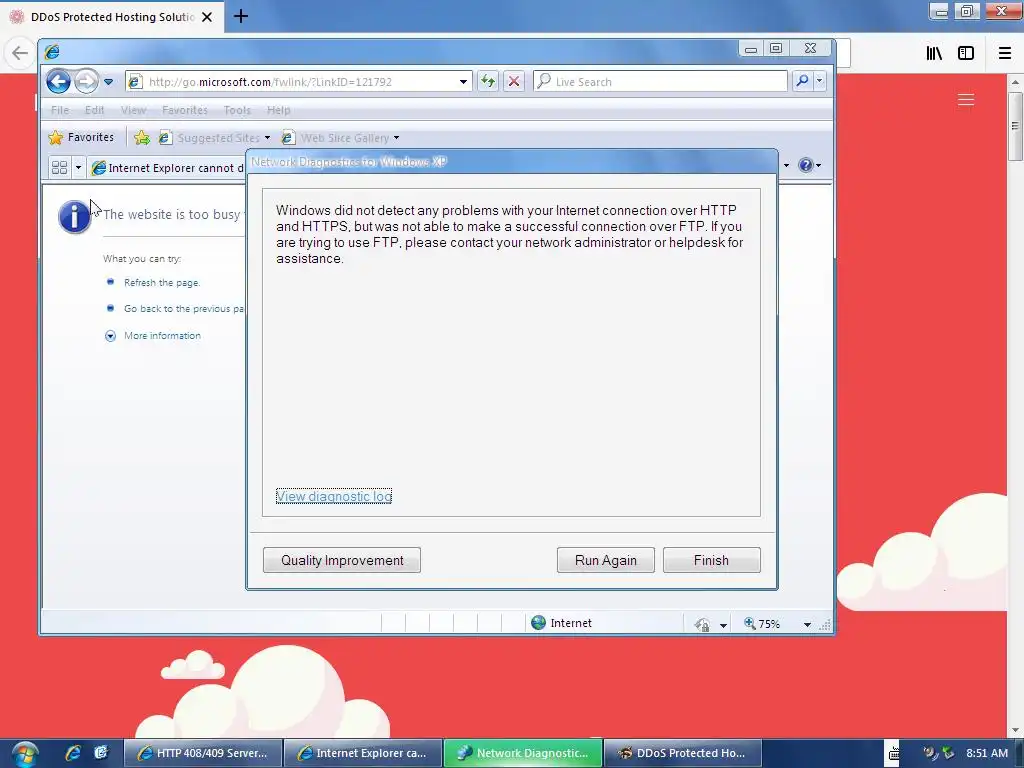1024x768 pixels.
Task: Open zoom level dropdown arrow
Action: point(807,625)
